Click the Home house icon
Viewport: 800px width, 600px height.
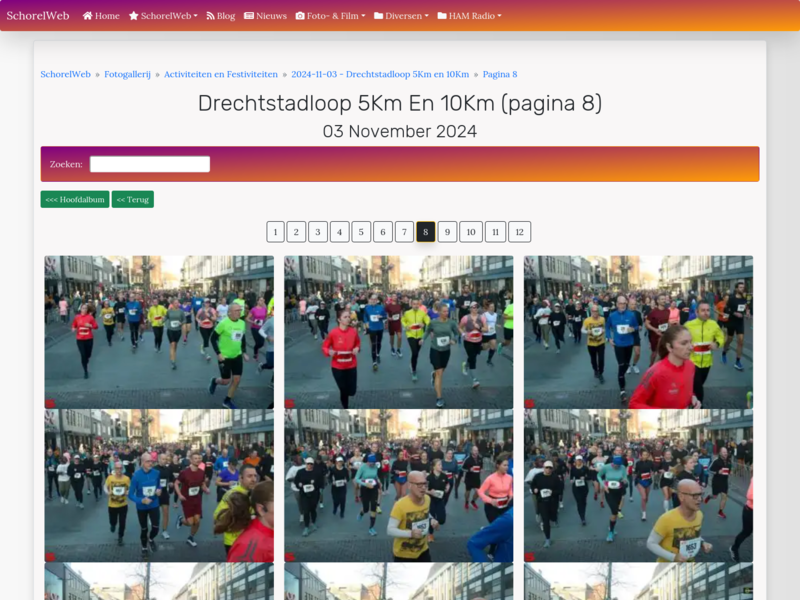click(87, 16)
